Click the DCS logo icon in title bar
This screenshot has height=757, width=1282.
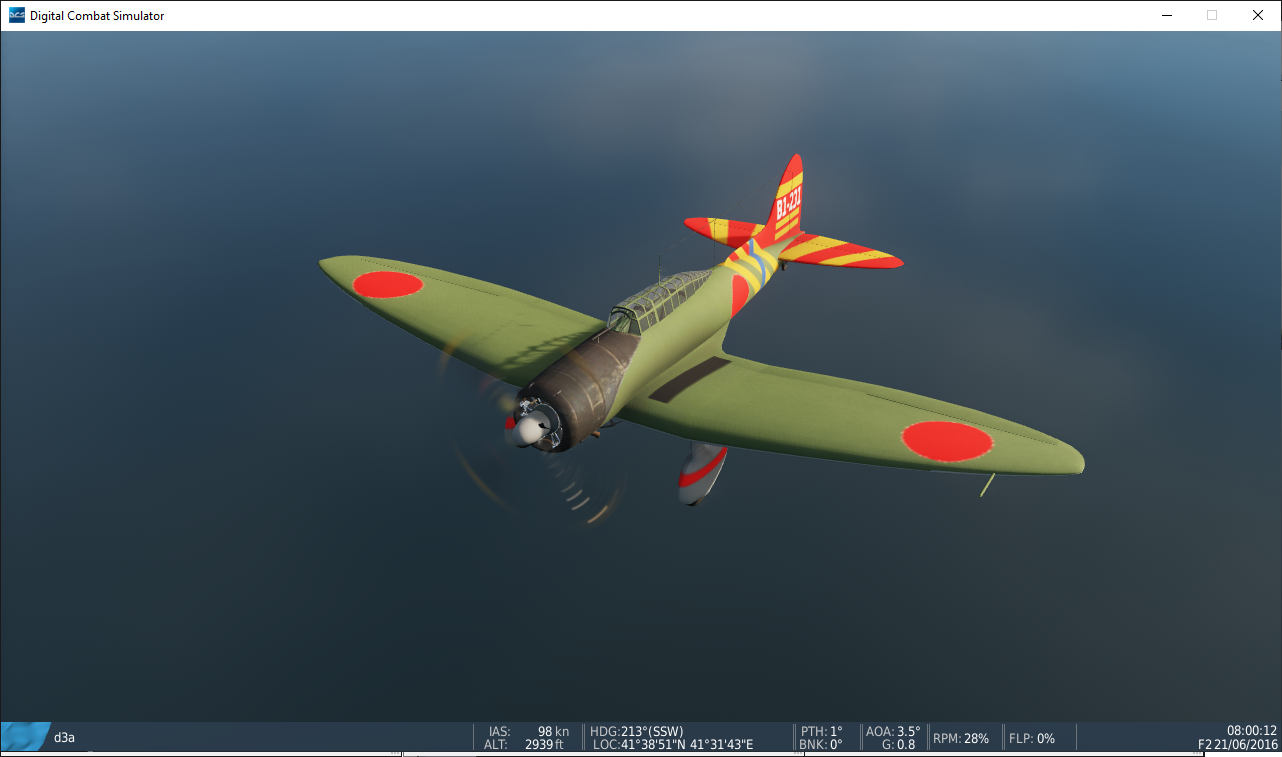(x=17, y=15)
